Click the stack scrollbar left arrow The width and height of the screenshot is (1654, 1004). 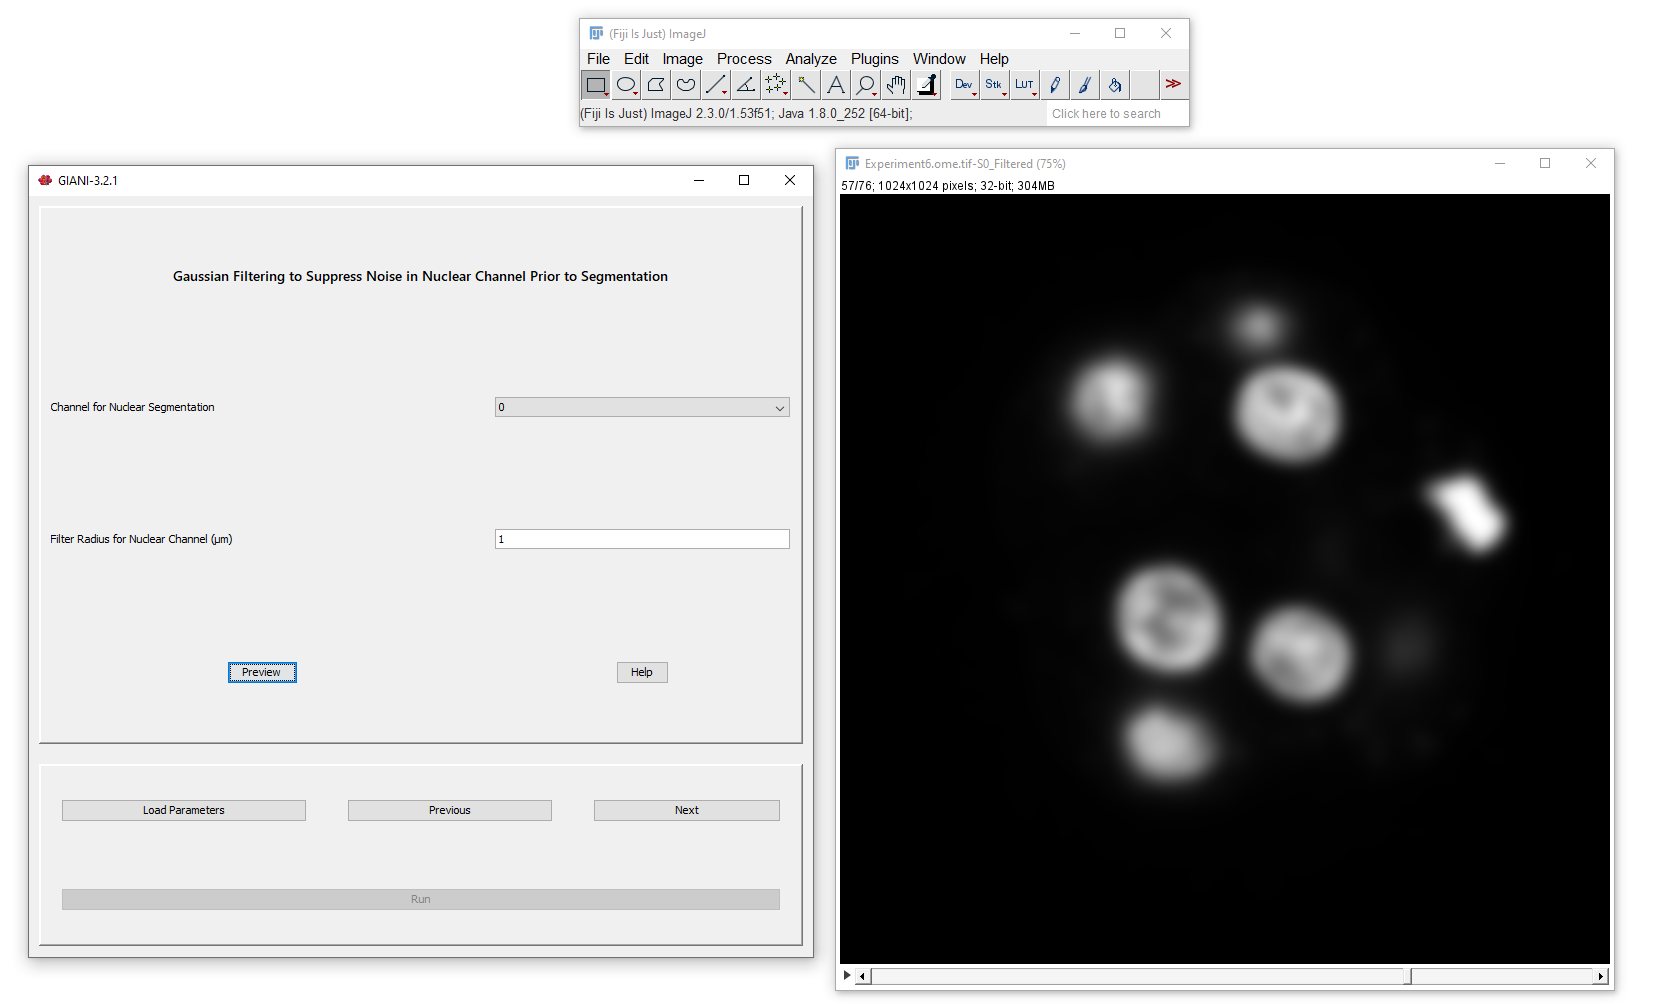click(x=863, y=976)
